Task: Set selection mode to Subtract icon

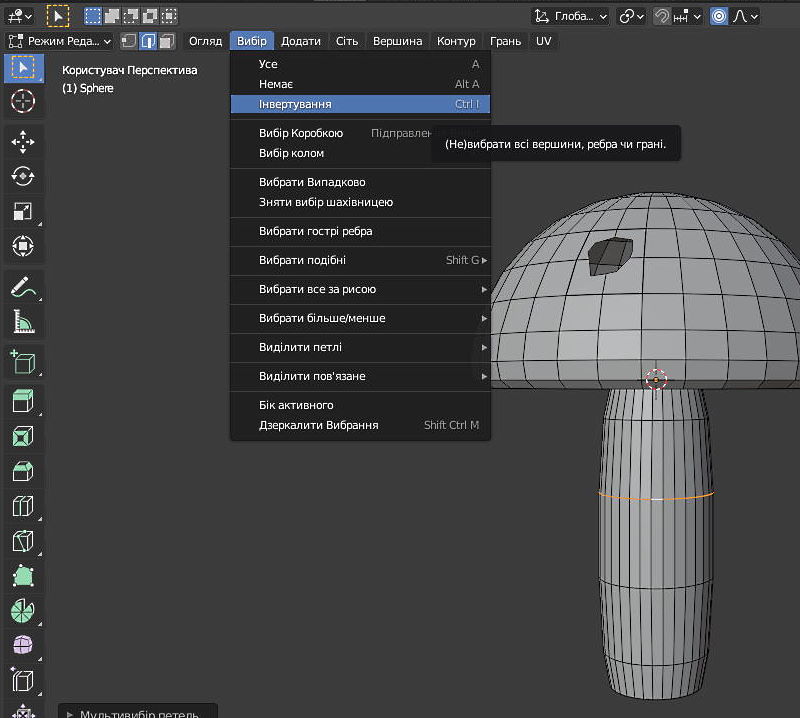Action: tap(131, 16)
